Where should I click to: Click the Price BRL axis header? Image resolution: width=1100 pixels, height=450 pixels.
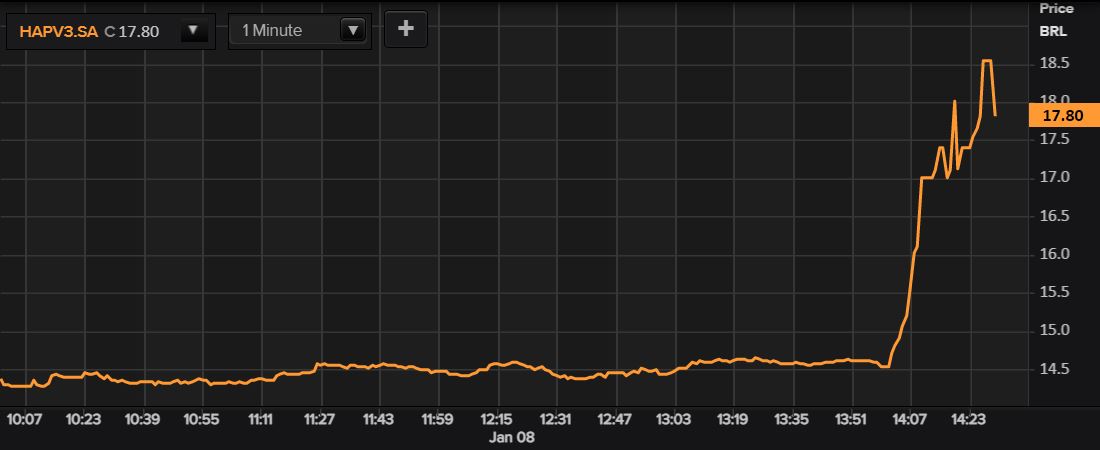1056,19
